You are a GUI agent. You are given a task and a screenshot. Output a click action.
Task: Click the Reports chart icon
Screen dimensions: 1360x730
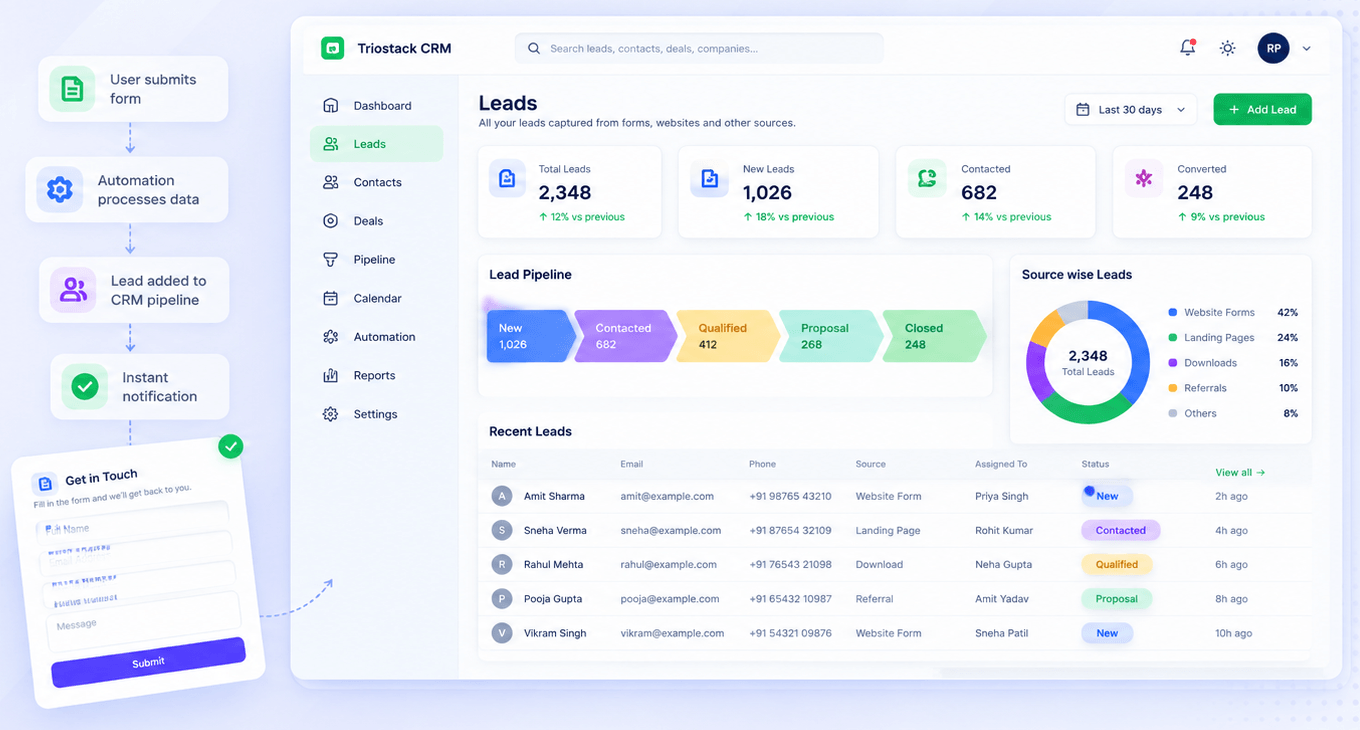330,375
